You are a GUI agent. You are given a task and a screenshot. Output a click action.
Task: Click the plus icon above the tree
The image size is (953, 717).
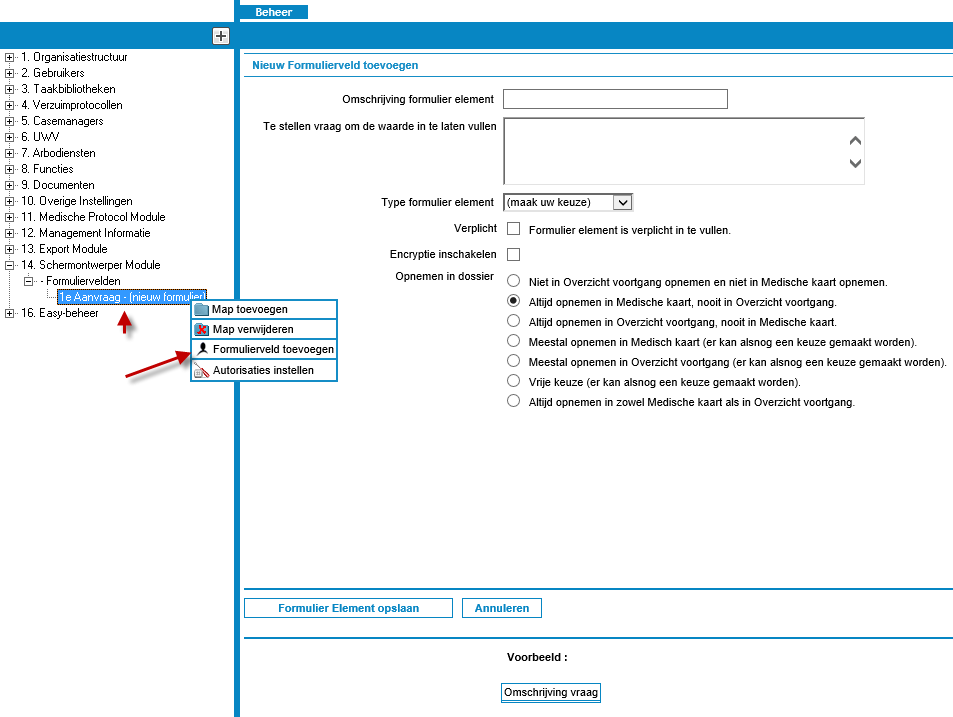(x=221, y=36)
